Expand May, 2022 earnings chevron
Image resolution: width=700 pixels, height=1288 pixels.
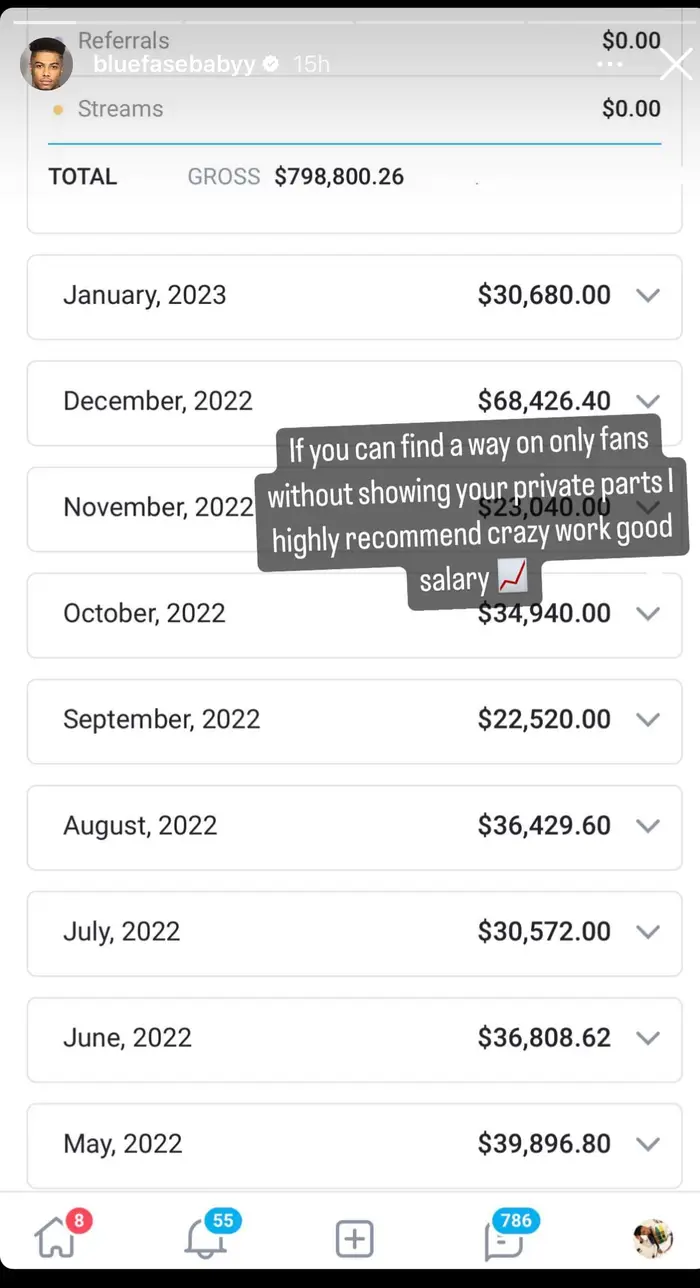tap(648, 1143)
